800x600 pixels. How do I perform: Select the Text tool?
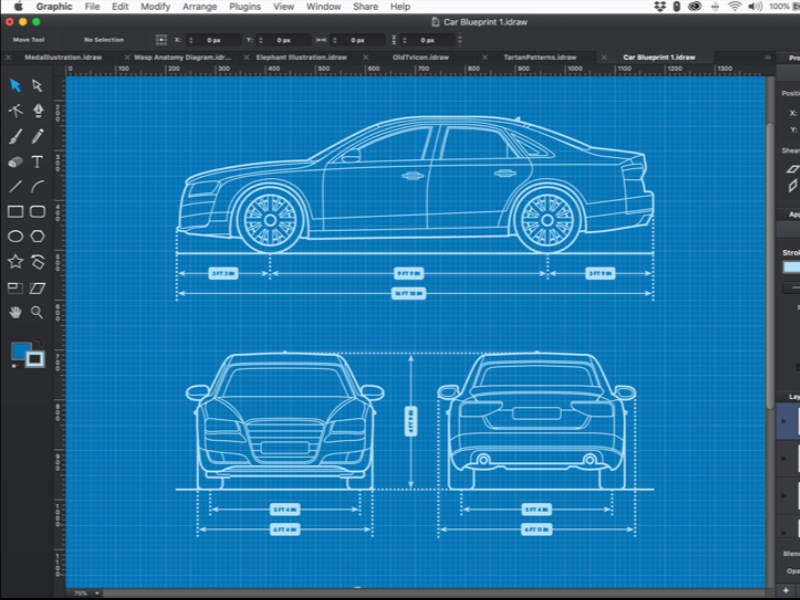pyautogui.click(x=37, y=162)
